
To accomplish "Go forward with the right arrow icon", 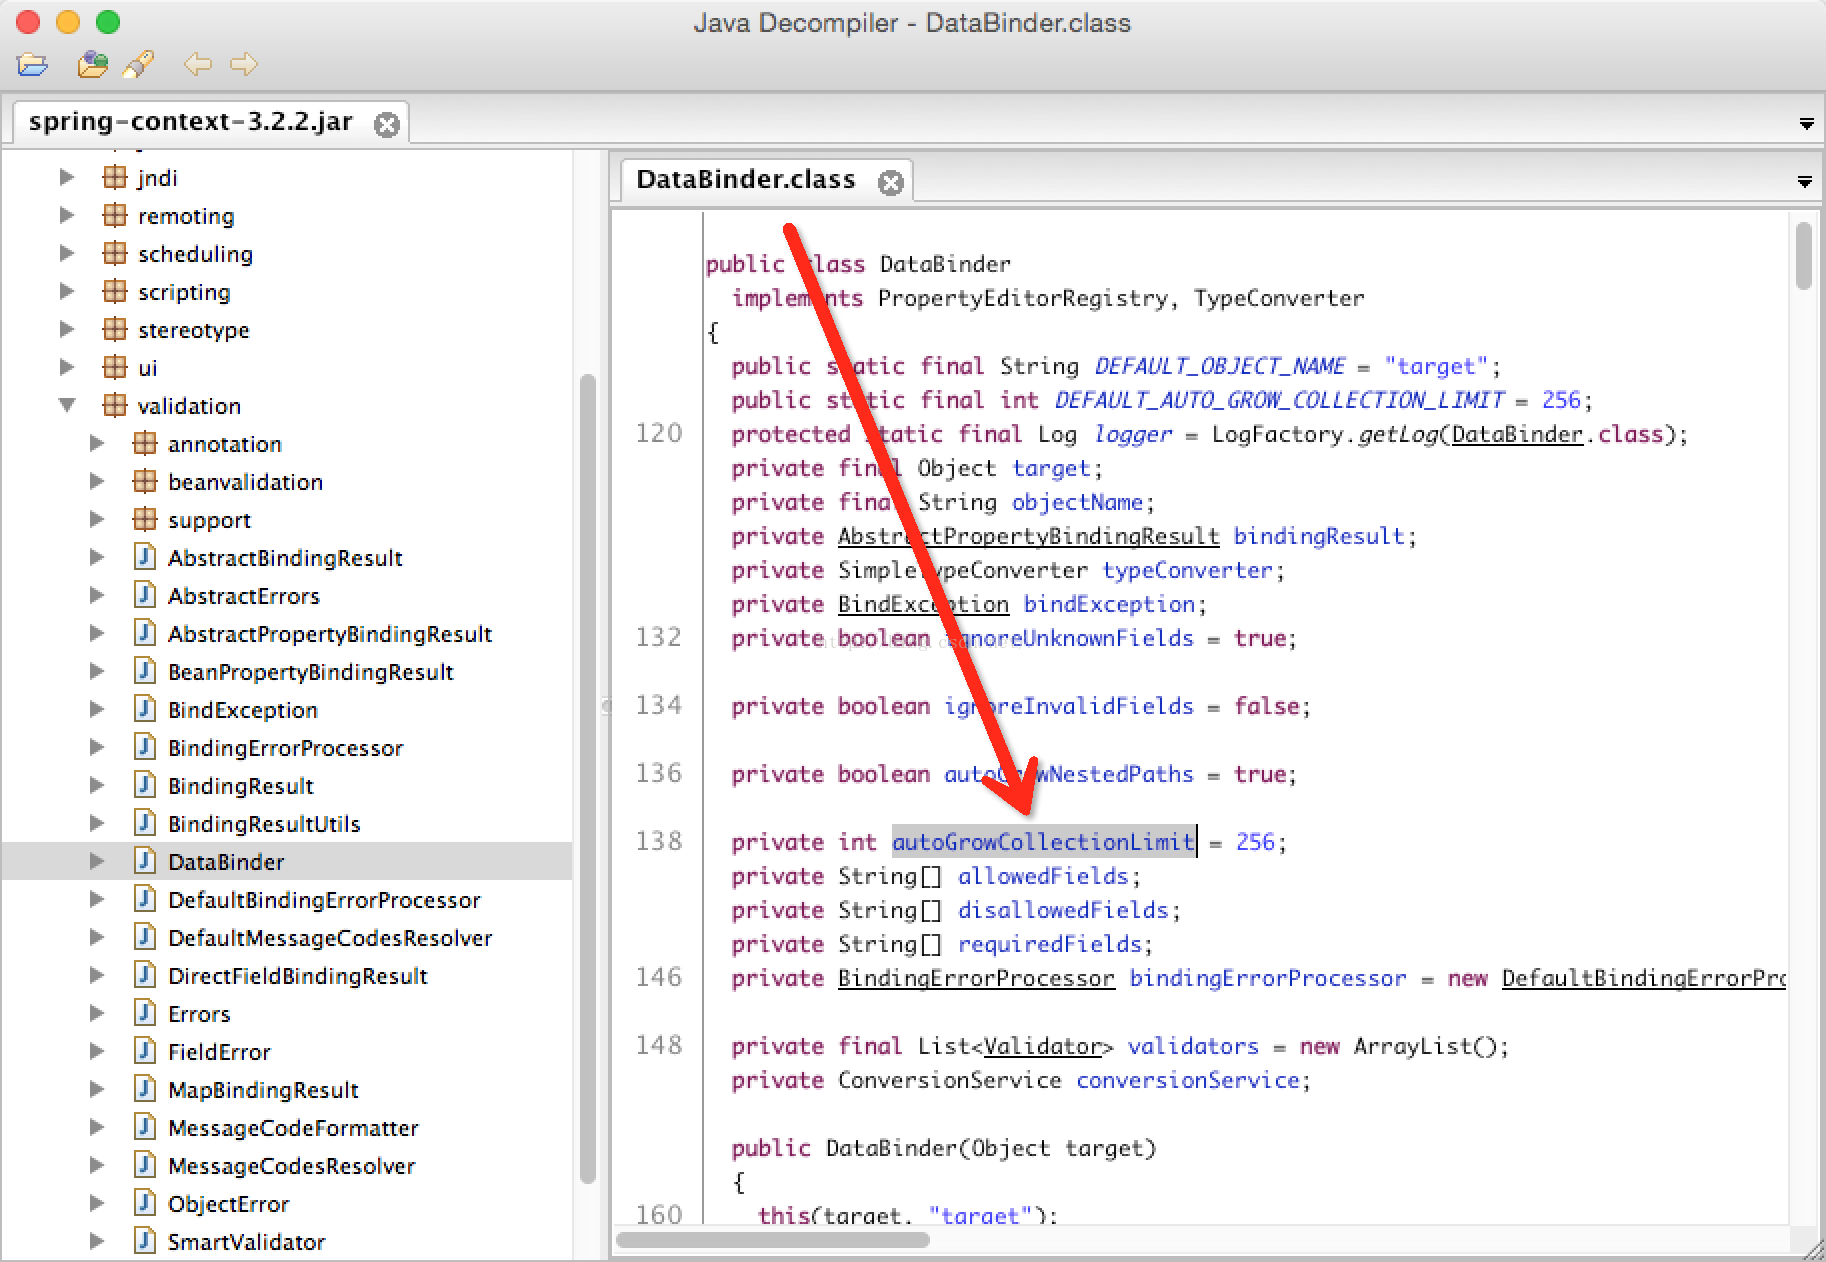I will [243, 65].
